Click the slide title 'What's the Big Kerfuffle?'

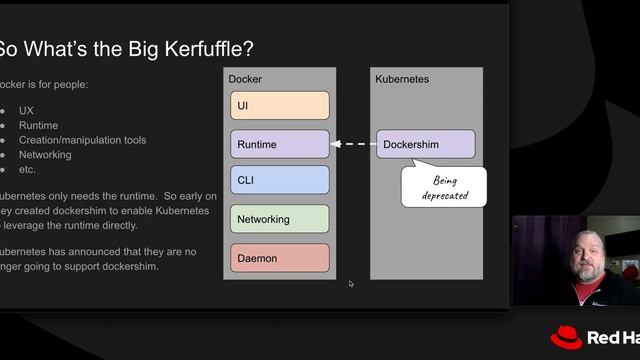point(139,49)
